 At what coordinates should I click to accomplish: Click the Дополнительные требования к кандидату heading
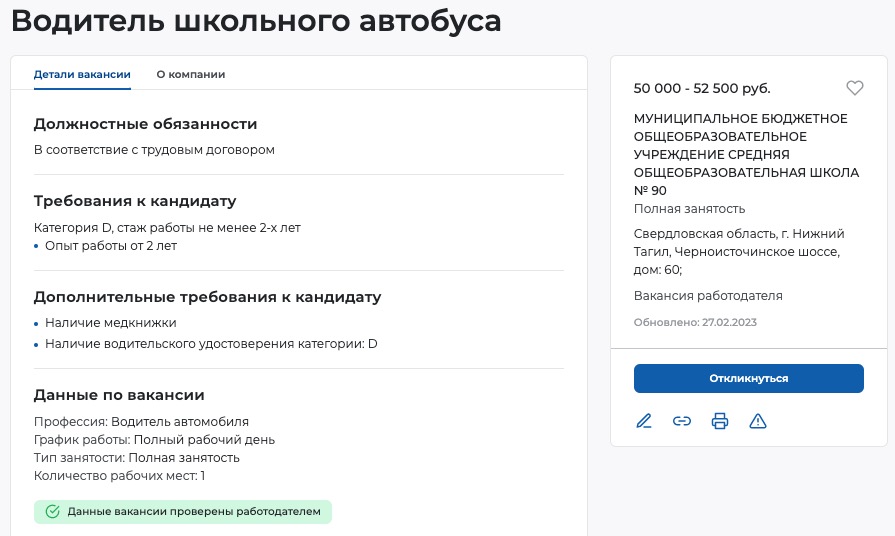pos(207,297)
